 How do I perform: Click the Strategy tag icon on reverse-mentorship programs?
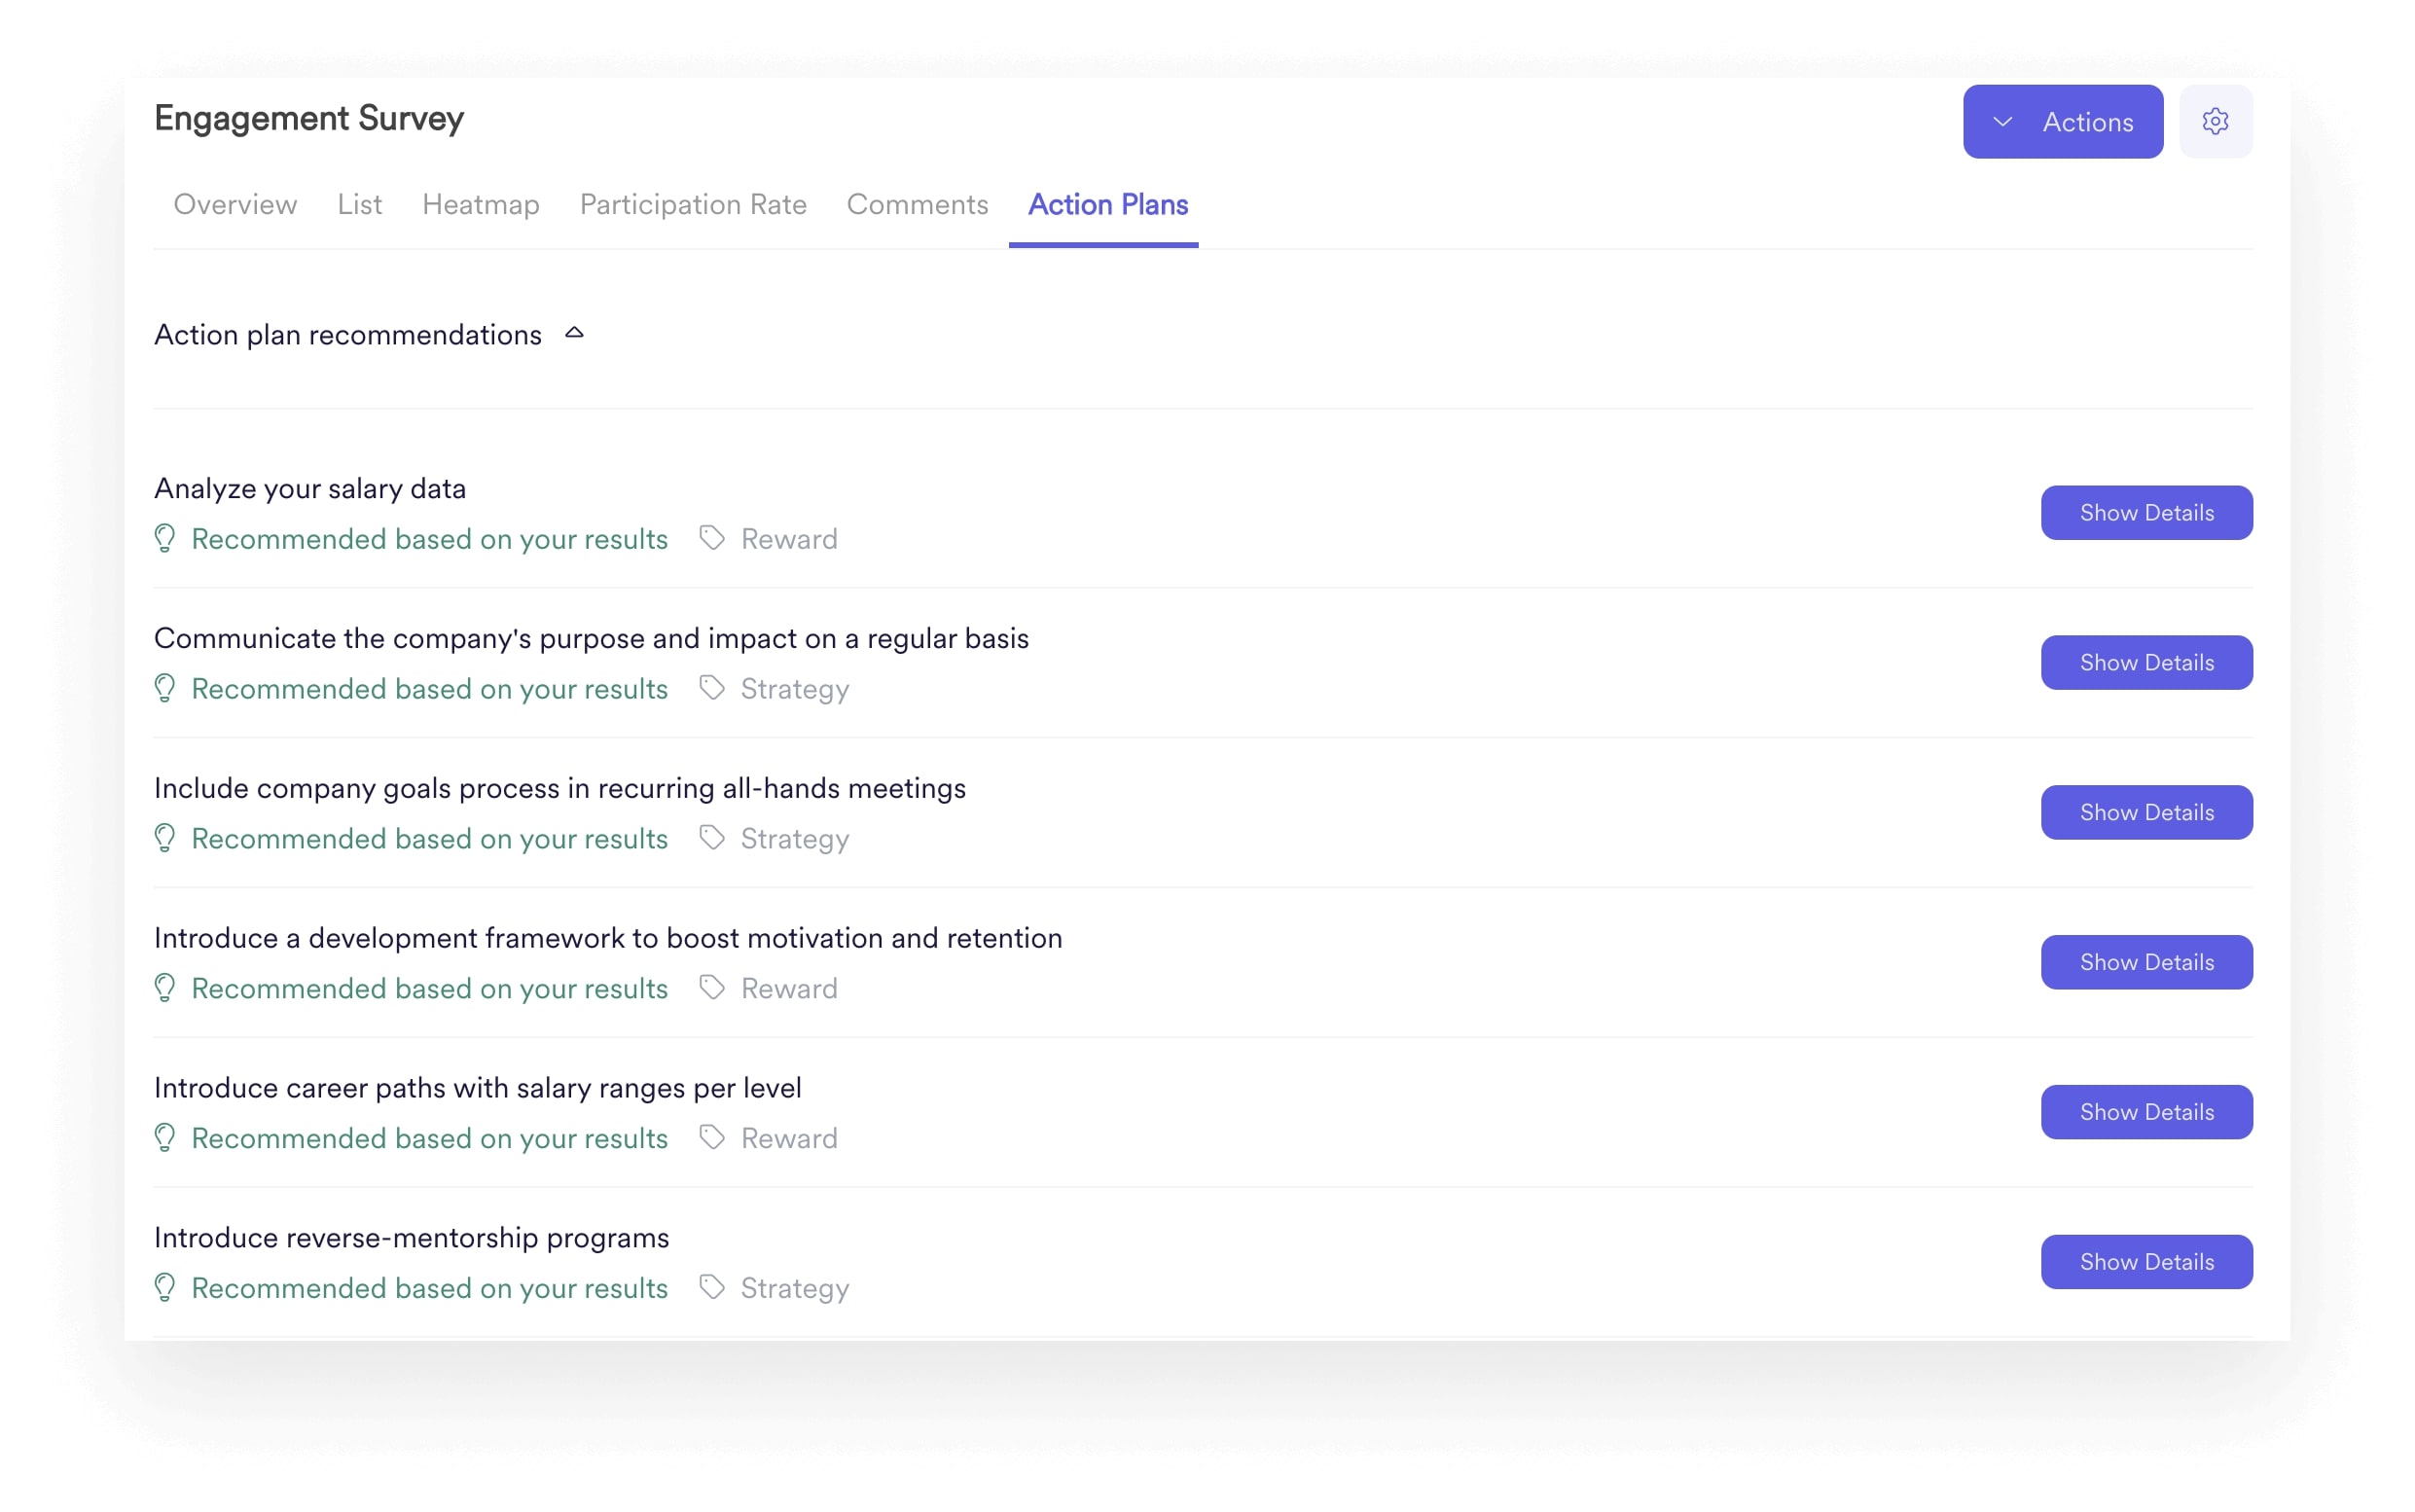pyautogui.click(x=712, y=1288)
